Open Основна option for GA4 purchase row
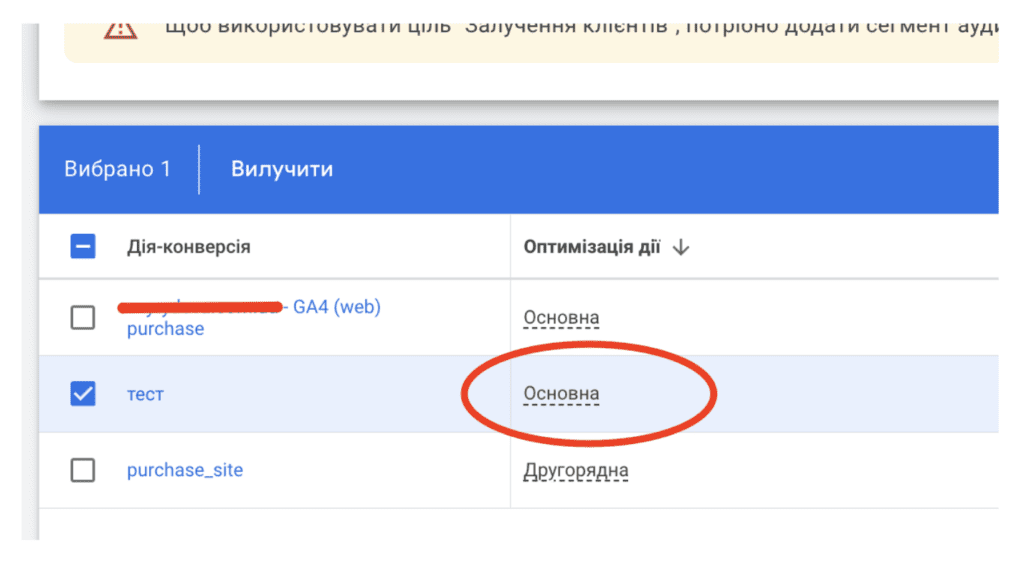Viewport: 1024px width, 581px height. point(561,318)
